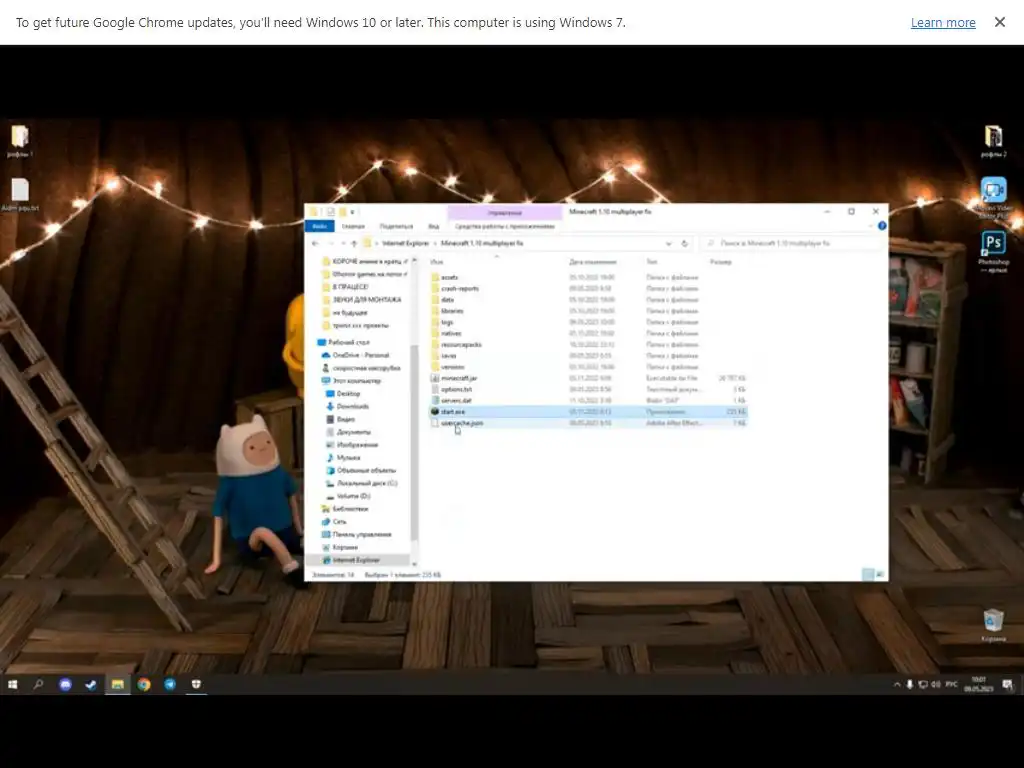Open the Файл ribbon tab
This screenshot has height=768, width=1024.
coord(319,226)
